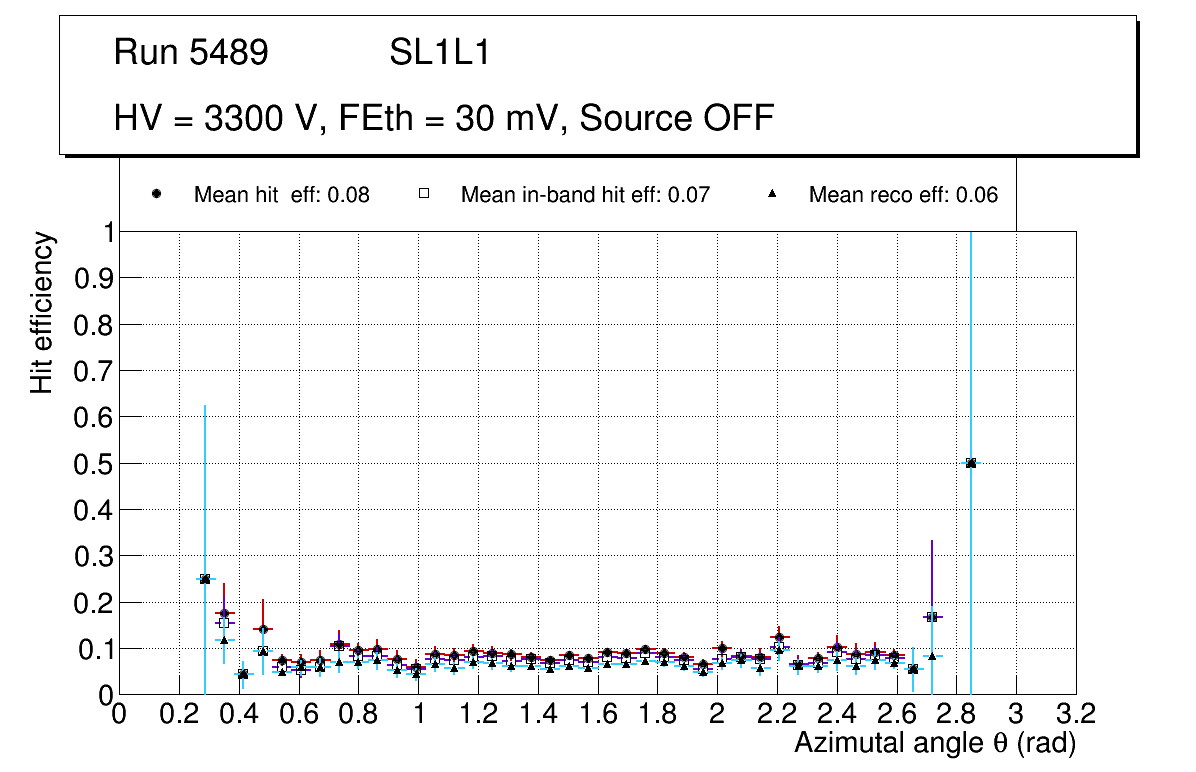This screenshot has height=772, width=1196.
Task: Click the y-axis tick label '1'
Action: pyautogui.click(x=107, y=233)
